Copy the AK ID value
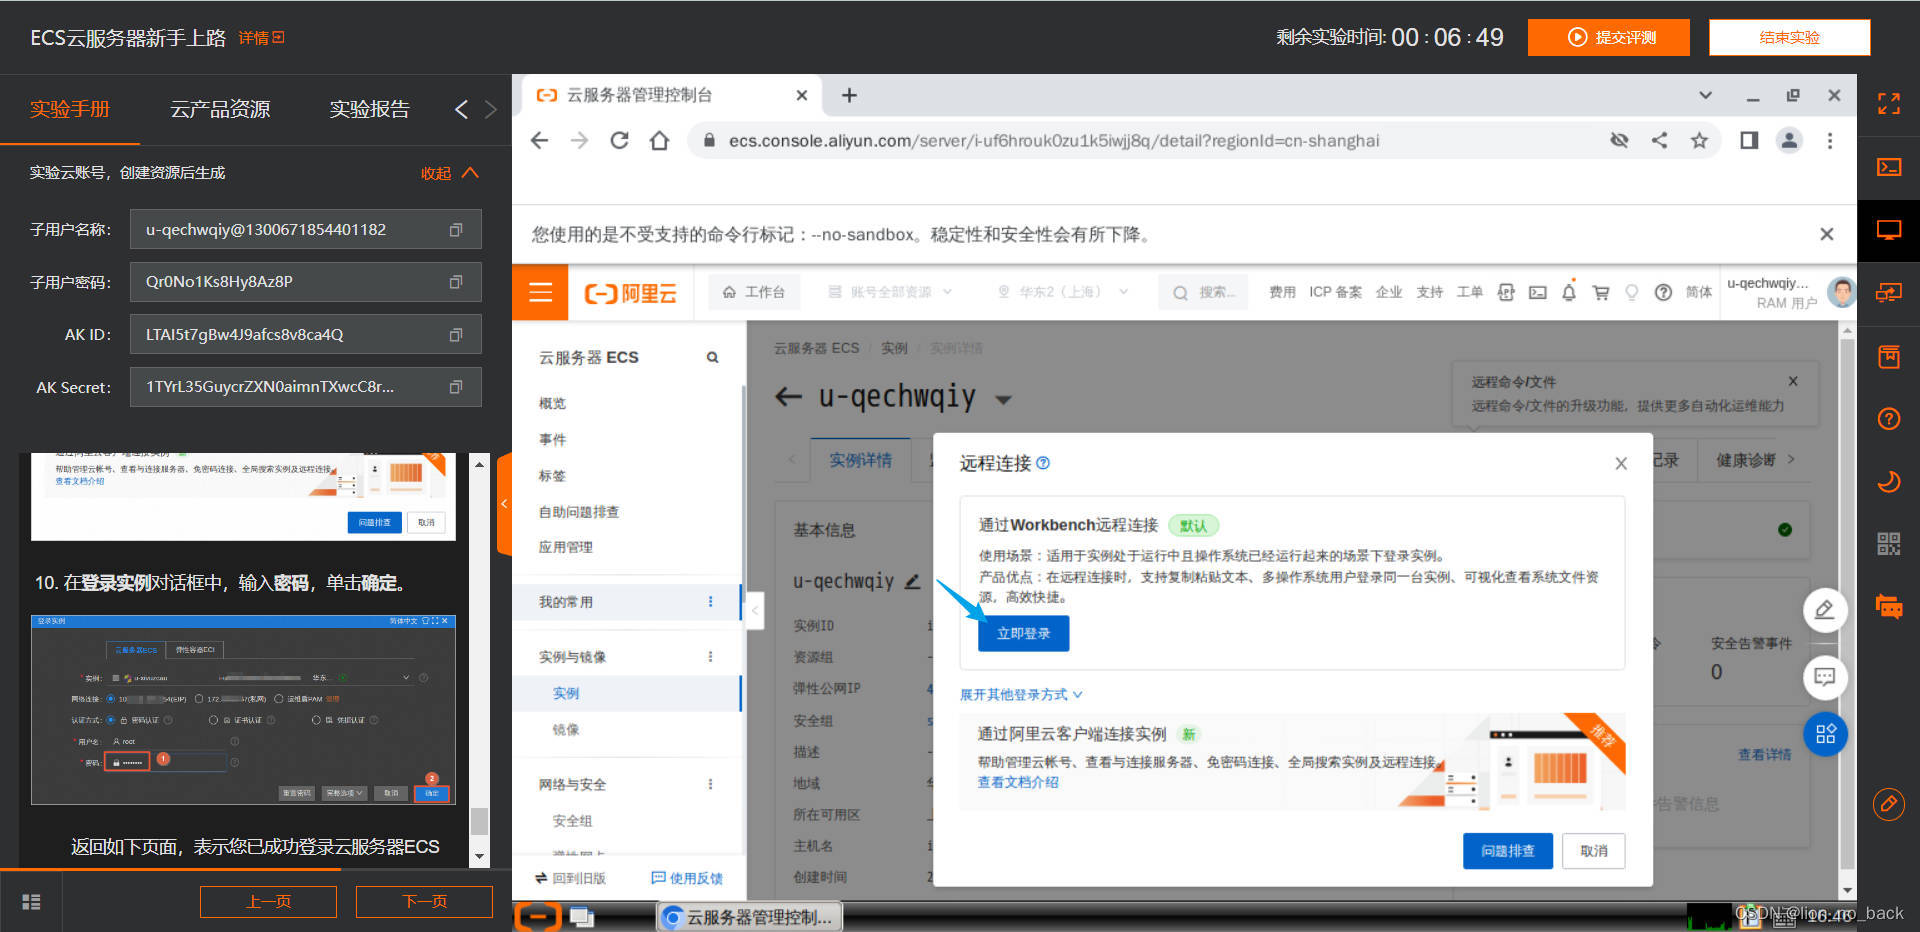This screenshot has height=932, width=1920. tap(455, 335)
